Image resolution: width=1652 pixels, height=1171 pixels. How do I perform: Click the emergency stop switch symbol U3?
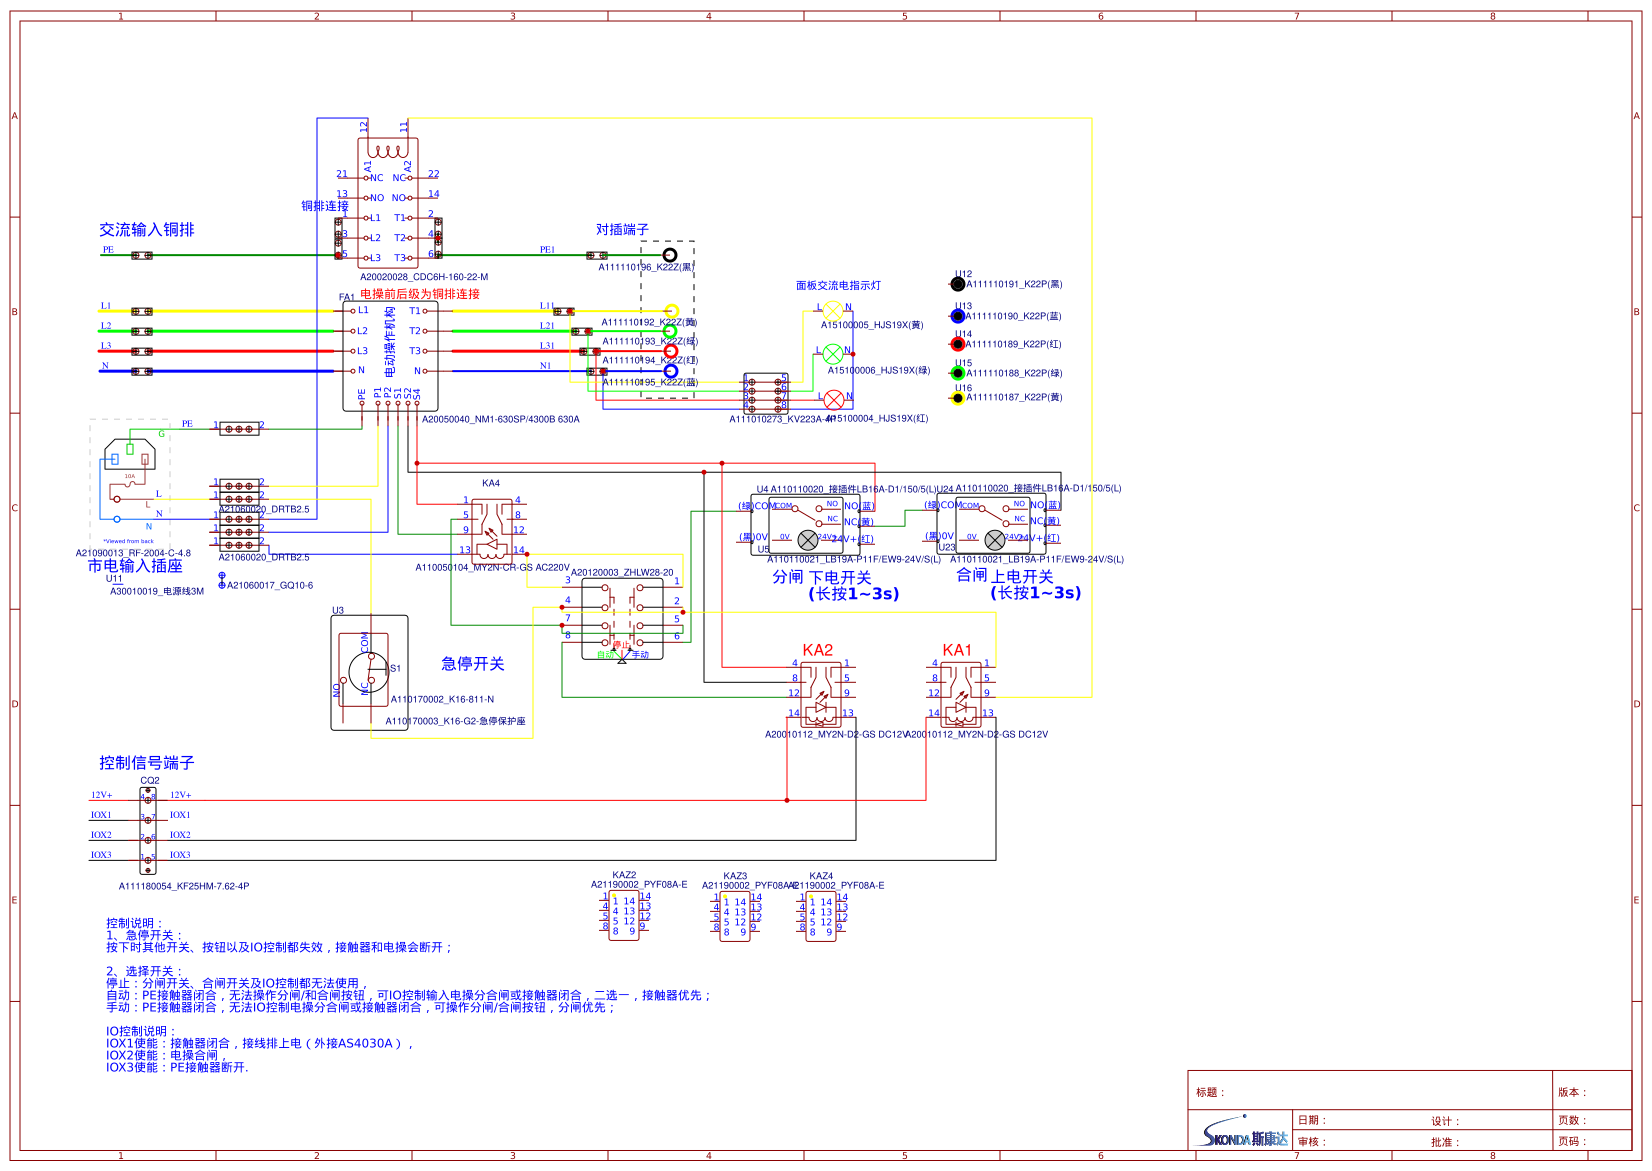(369, 672)
